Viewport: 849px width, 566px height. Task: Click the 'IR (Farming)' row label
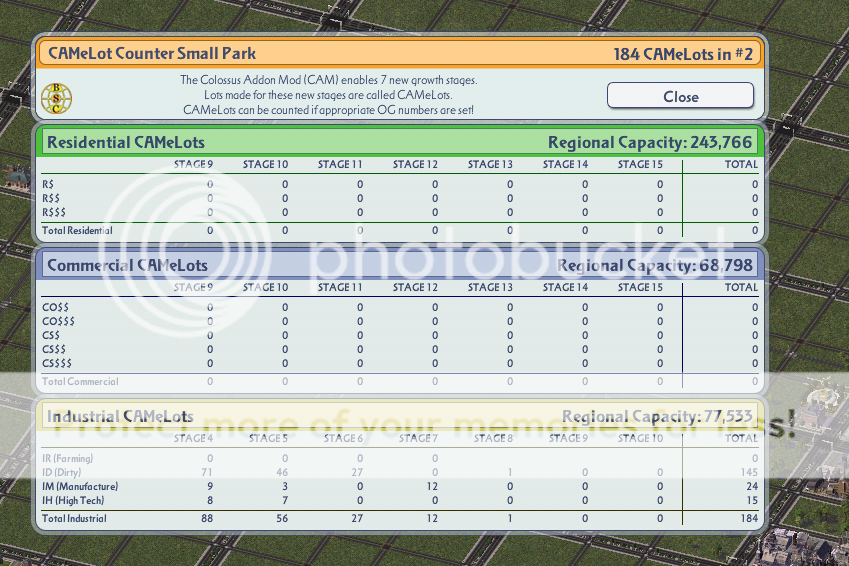pos(68,458)
